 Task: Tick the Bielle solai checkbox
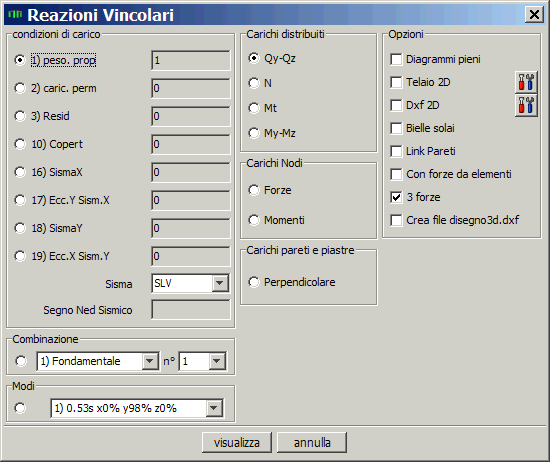[396, 128]
